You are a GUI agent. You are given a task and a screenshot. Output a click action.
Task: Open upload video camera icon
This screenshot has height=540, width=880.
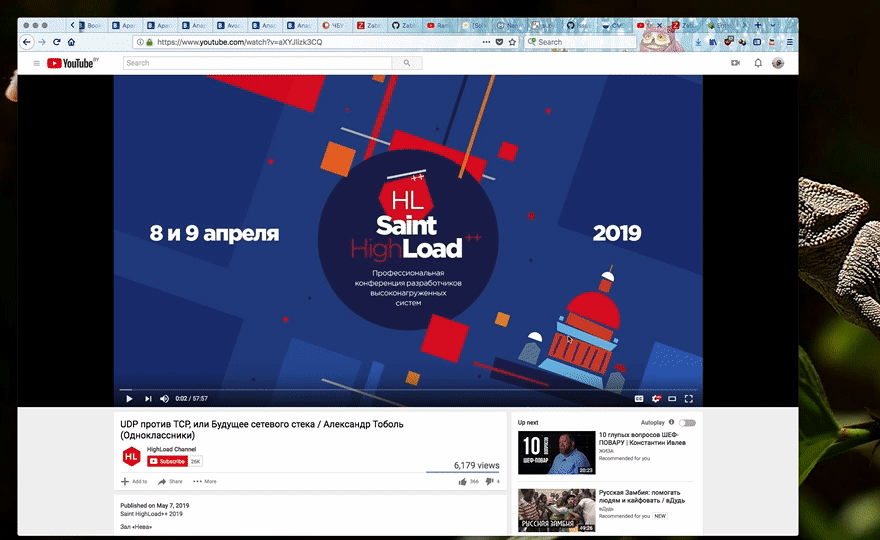click(735, 63)
